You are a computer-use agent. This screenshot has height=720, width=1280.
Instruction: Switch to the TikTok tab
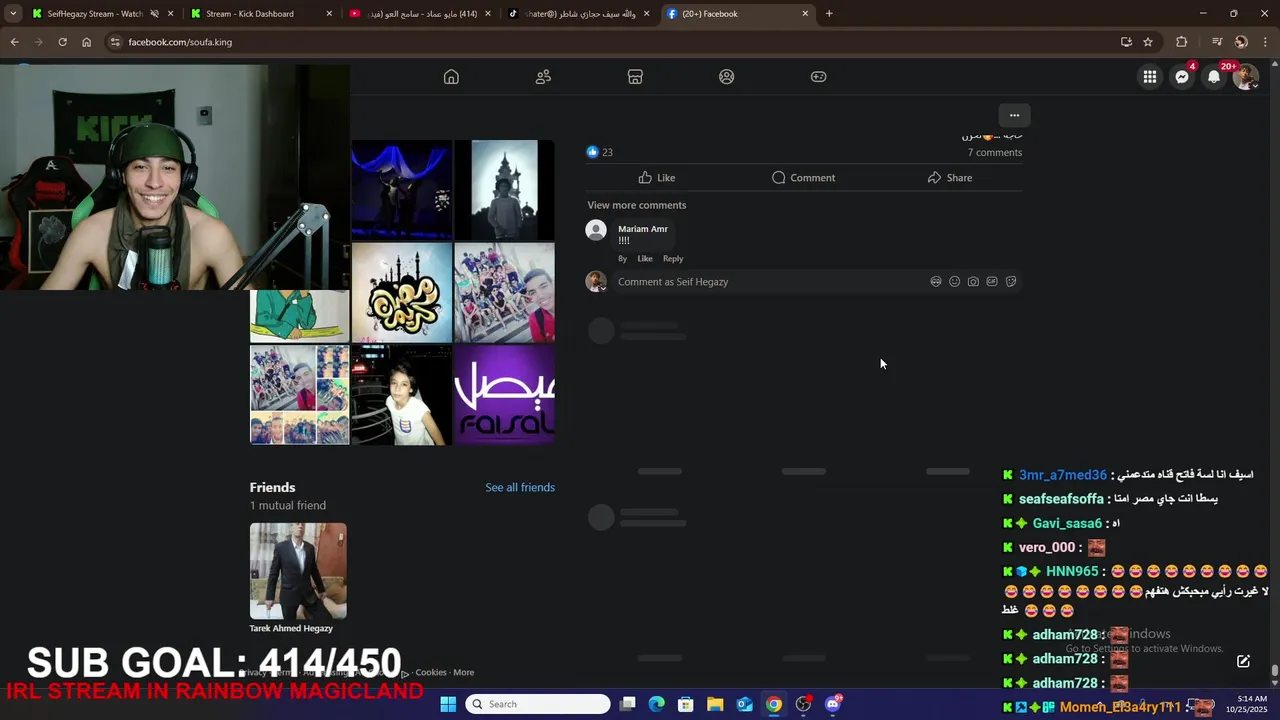[578, 14]
